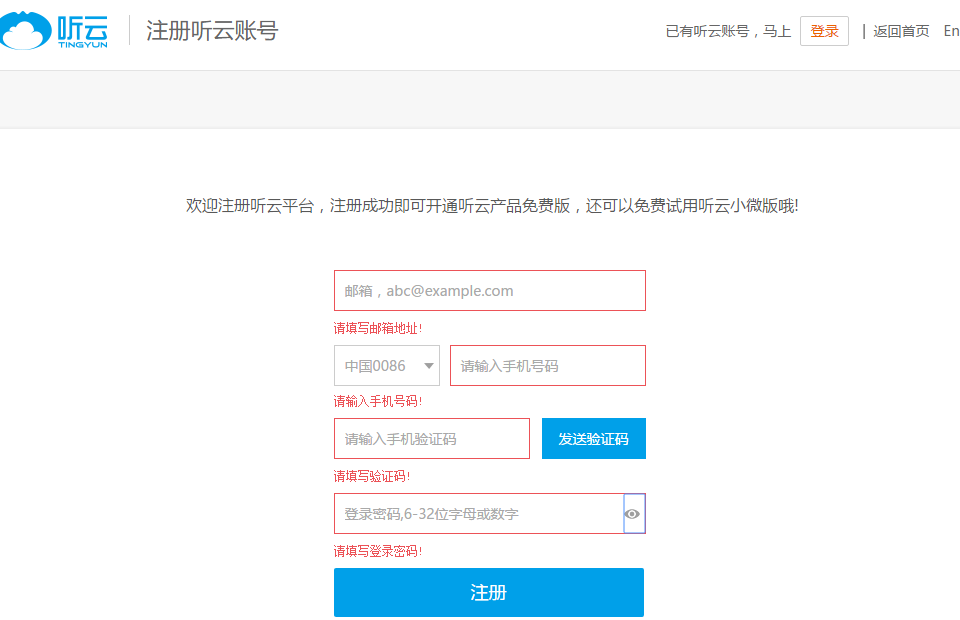The image size is (960, 620).
Task: Focus the 登录密码 password input field
Action: 478,514
